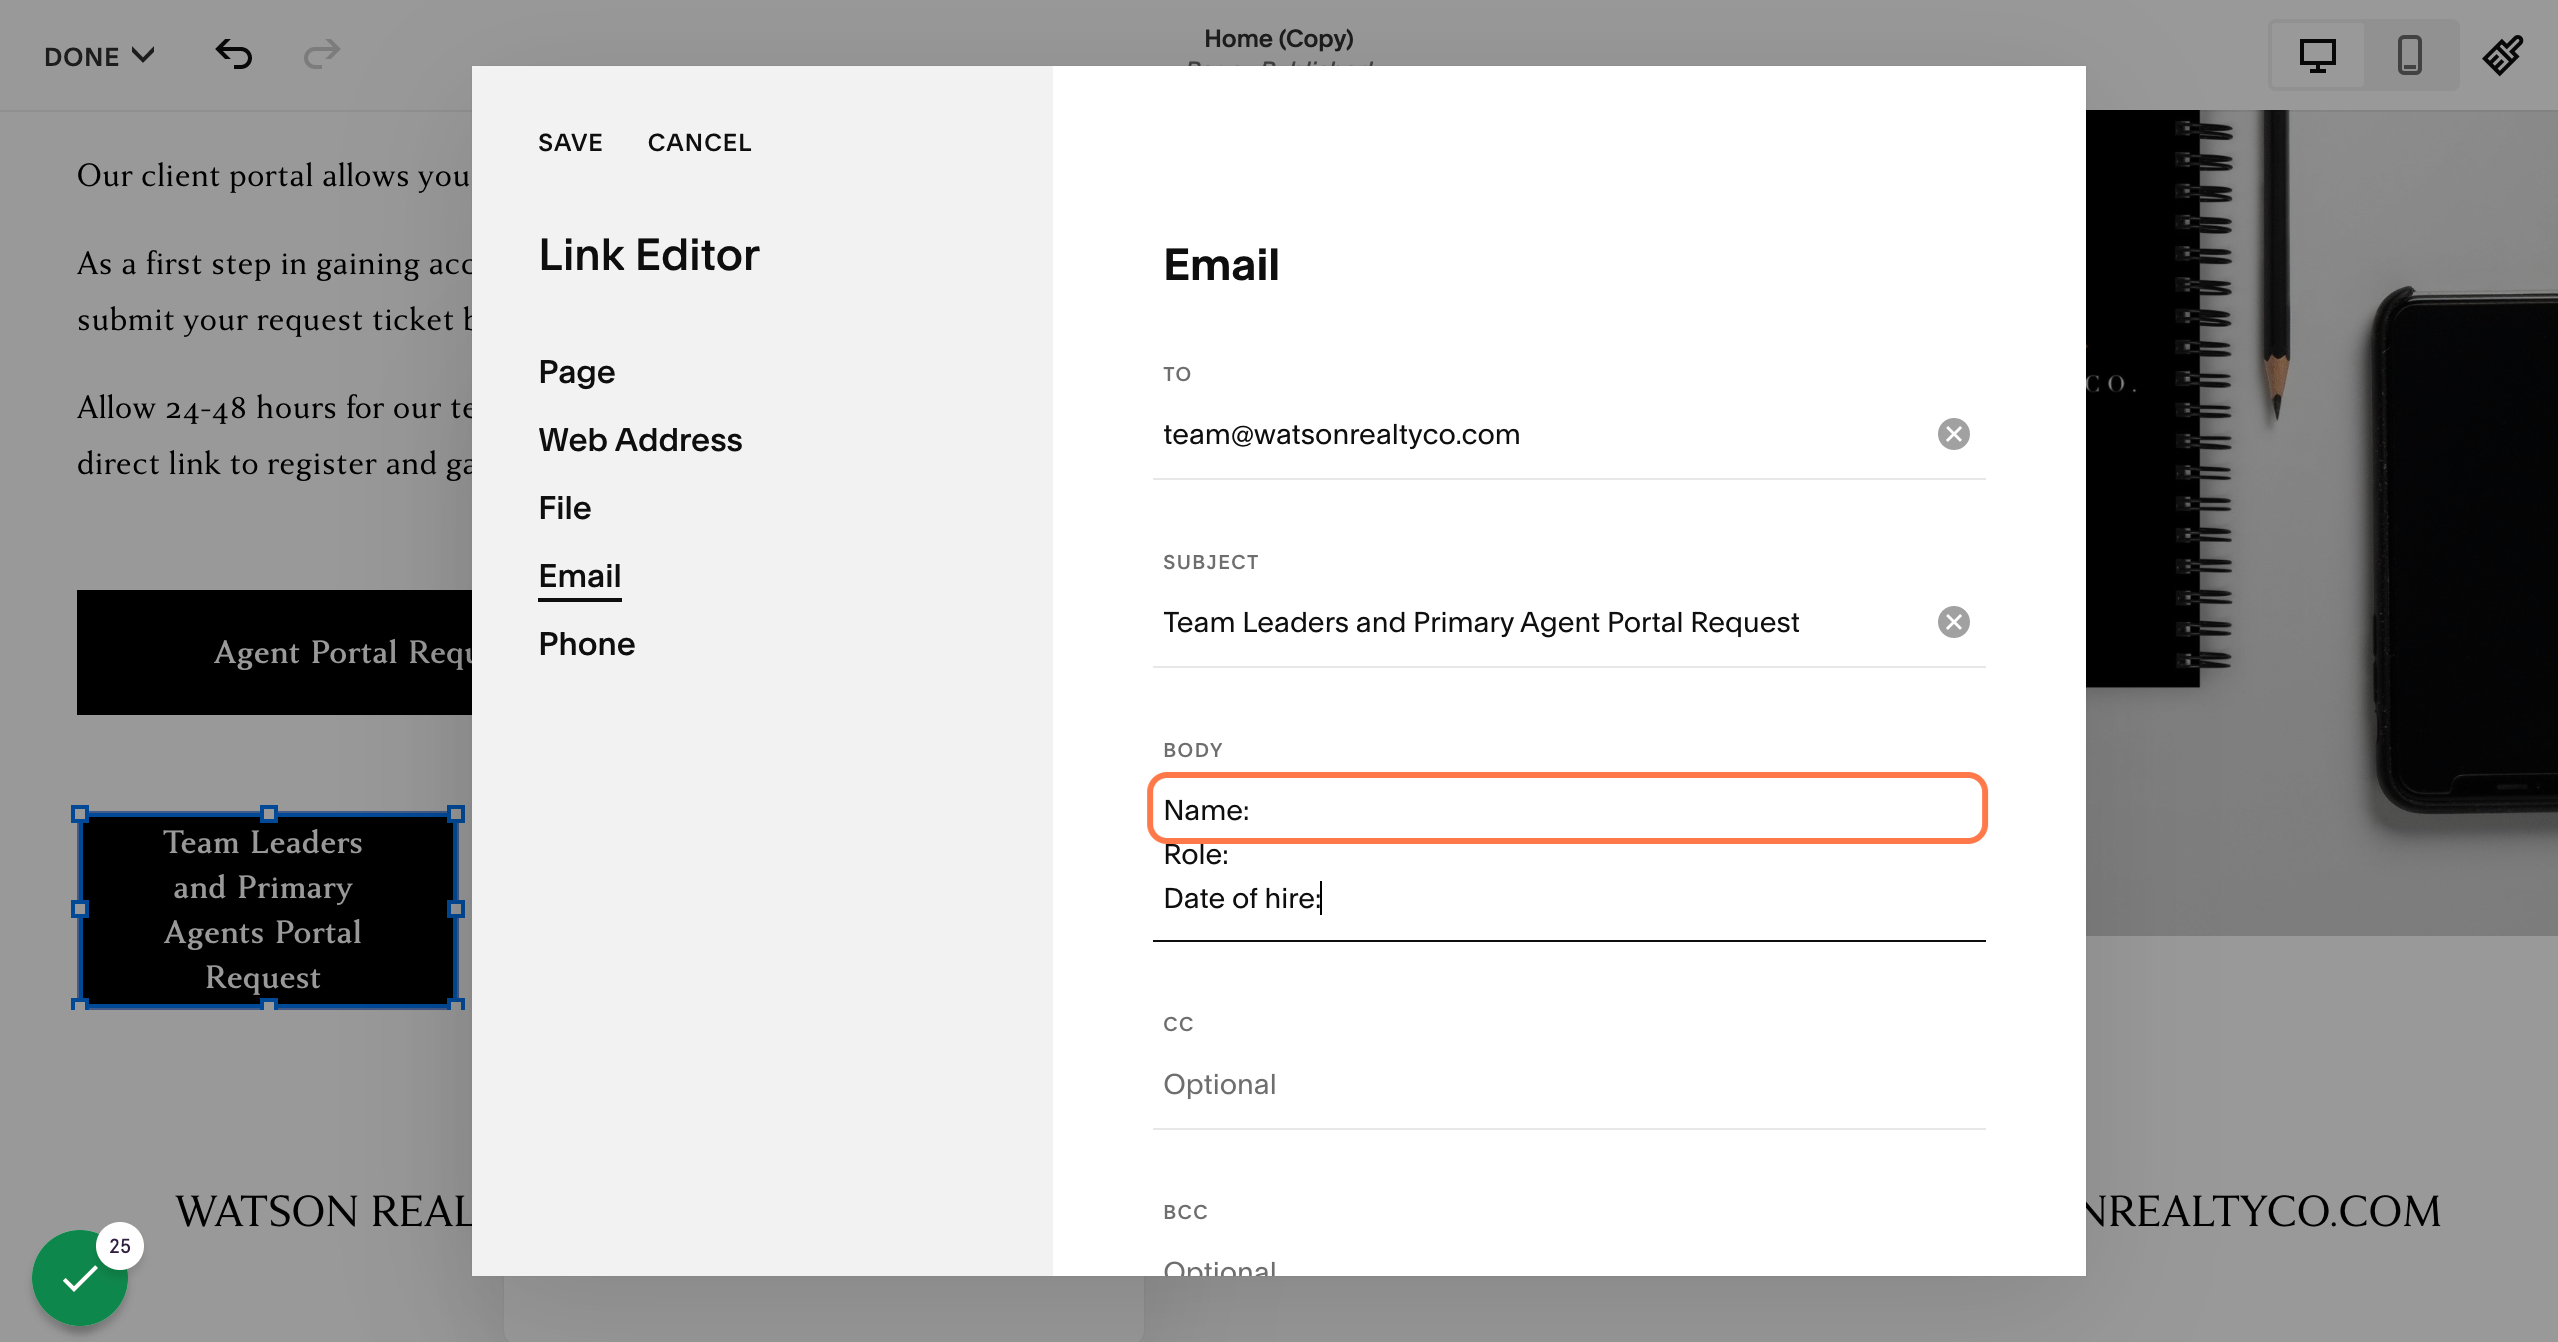Click the redo arrow icon
This screenshot has height=1342, width=2558.
[321, 54]
